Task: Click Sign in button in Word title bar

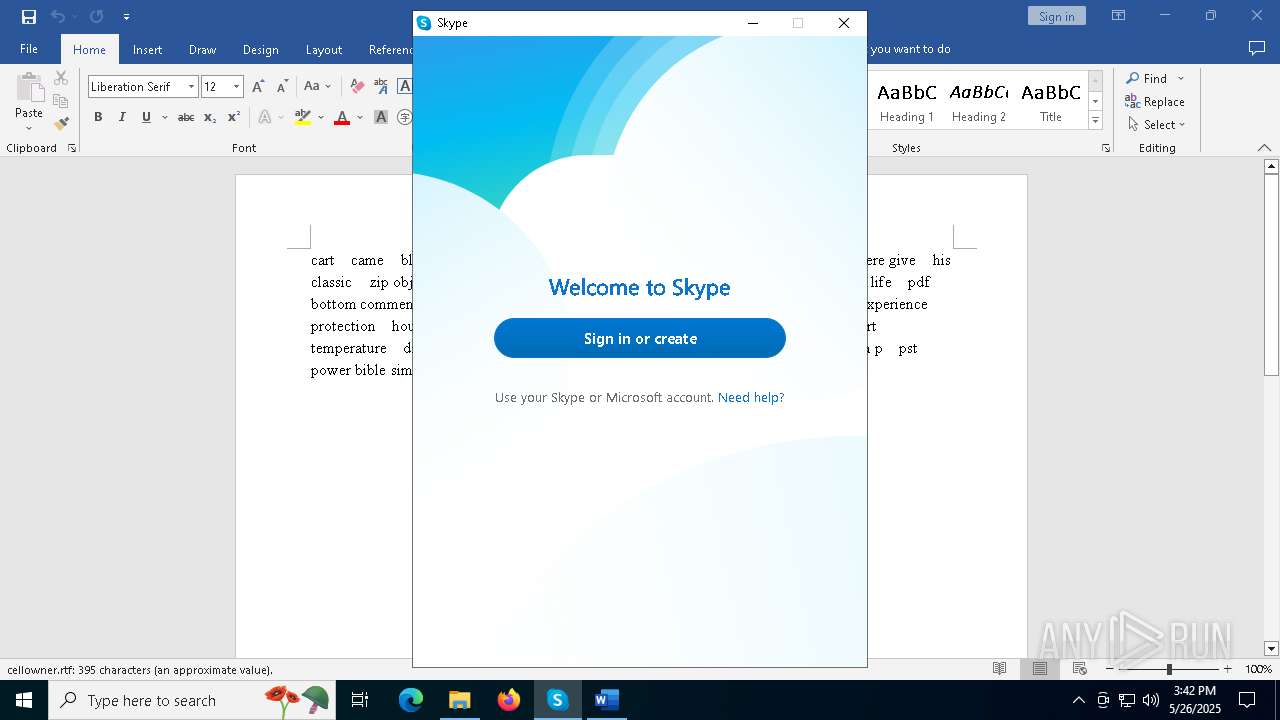Action: pos(1056,16)
